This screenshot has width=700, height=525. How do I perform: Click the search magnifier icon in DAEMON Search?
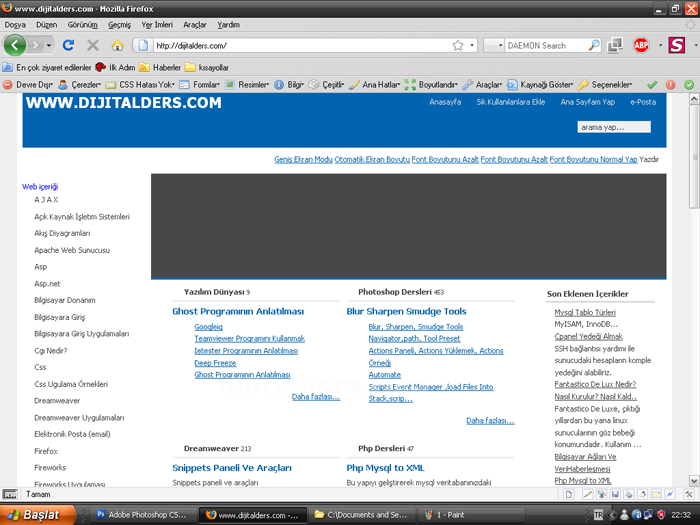tap(594, 45)
